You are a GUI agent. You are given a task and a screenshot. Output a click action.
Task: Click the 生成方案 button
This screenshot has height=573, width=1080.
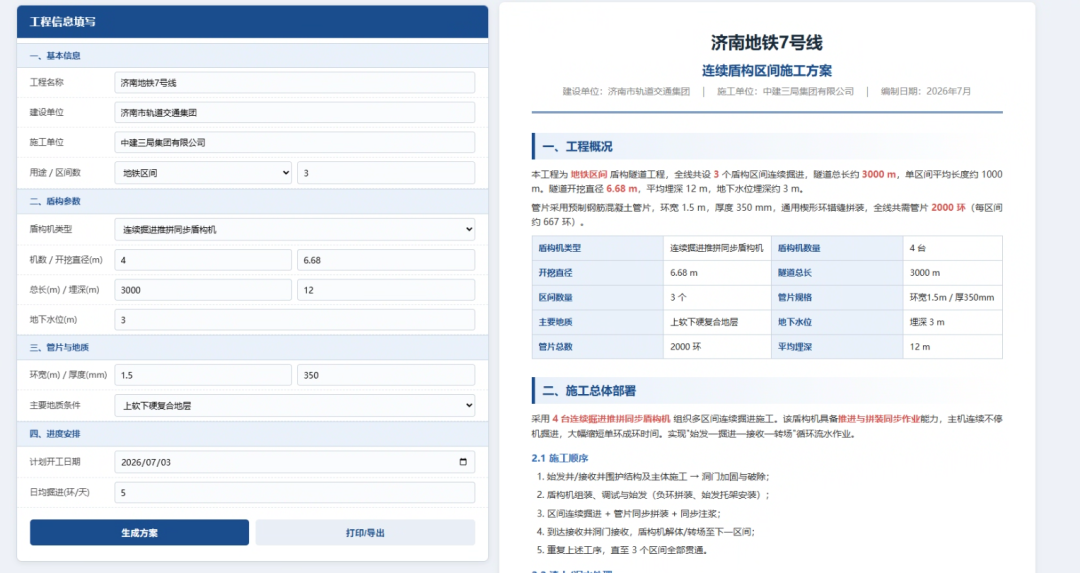tap(139, 532)
